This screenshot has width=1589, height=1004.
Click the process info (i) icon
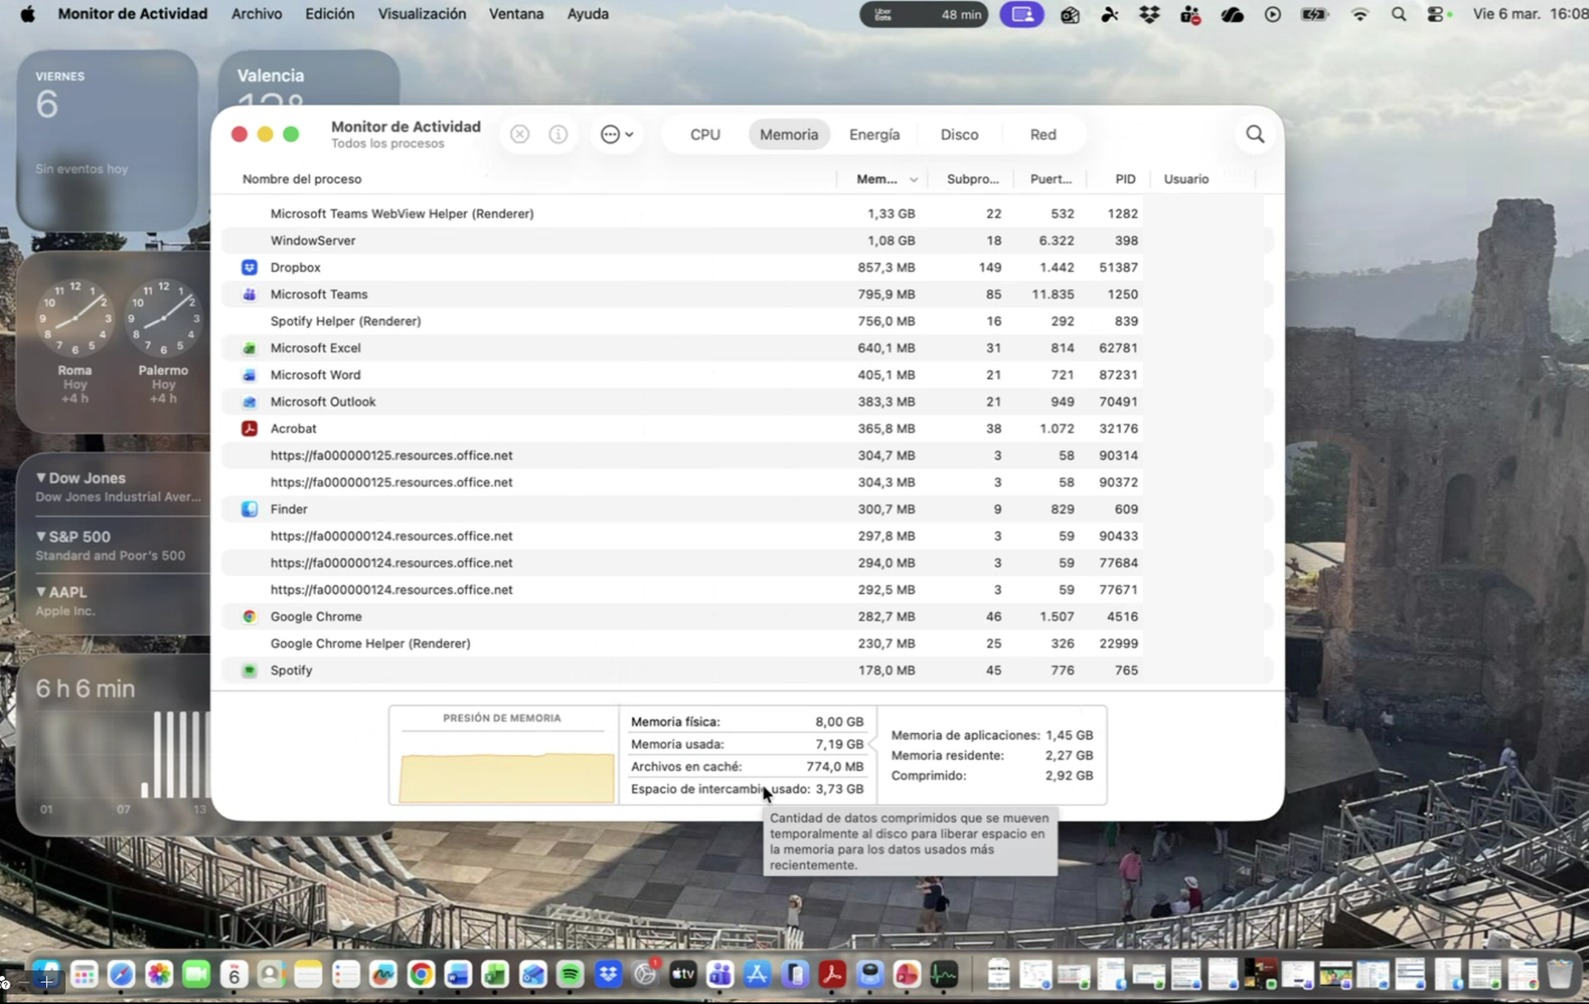click(x=558, y=134)
